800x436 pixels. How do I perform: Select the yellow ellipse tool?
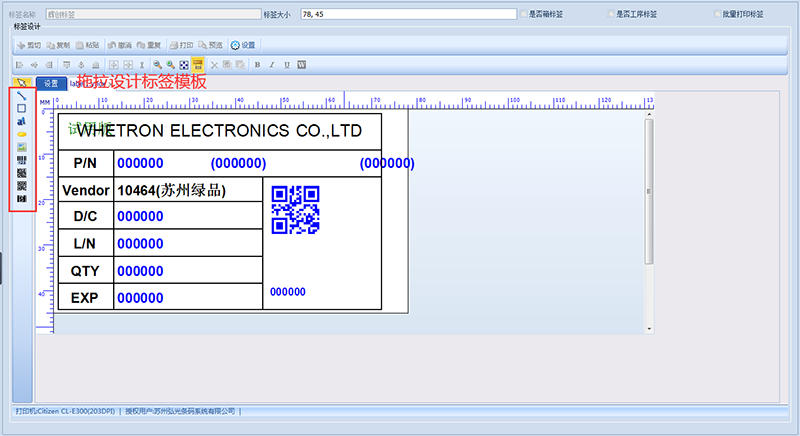coord(21,134)
